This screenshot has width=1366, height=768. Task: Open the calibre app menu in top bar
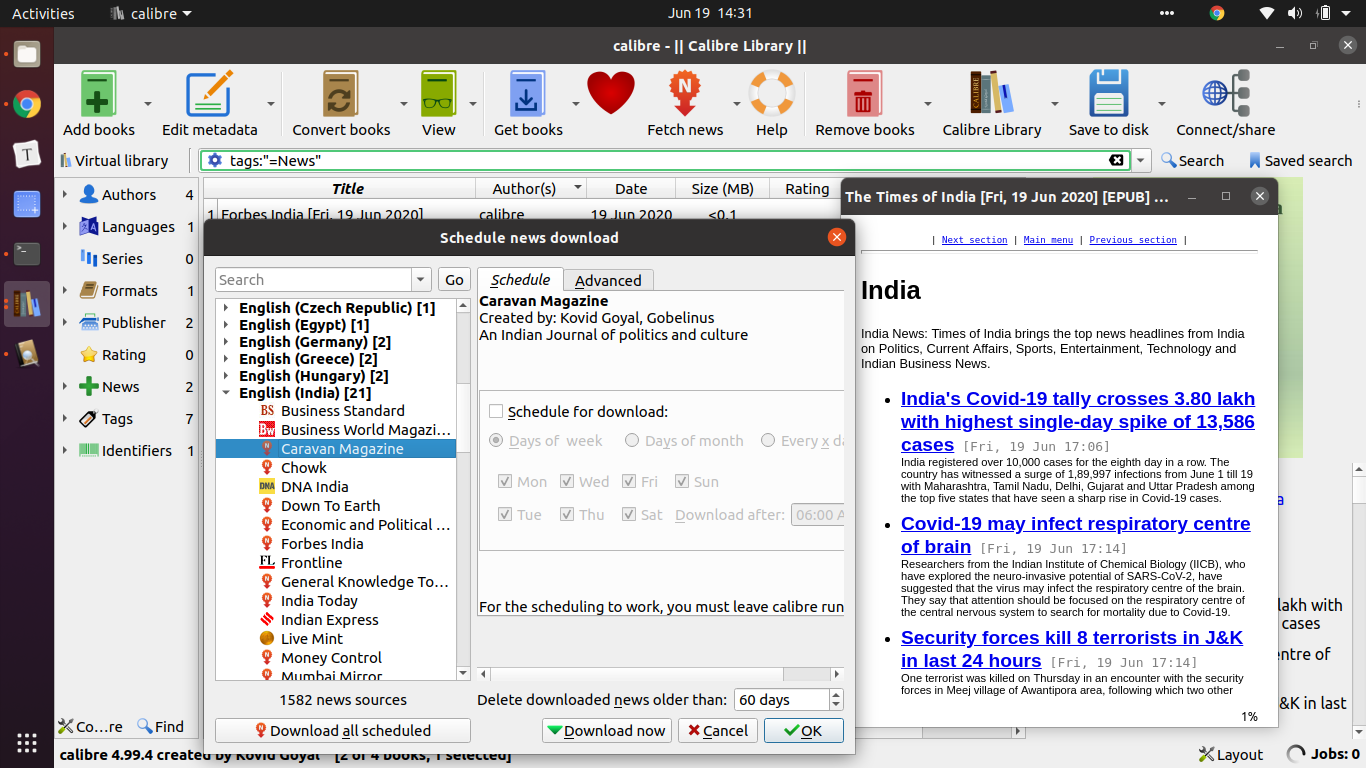(151, 13)
